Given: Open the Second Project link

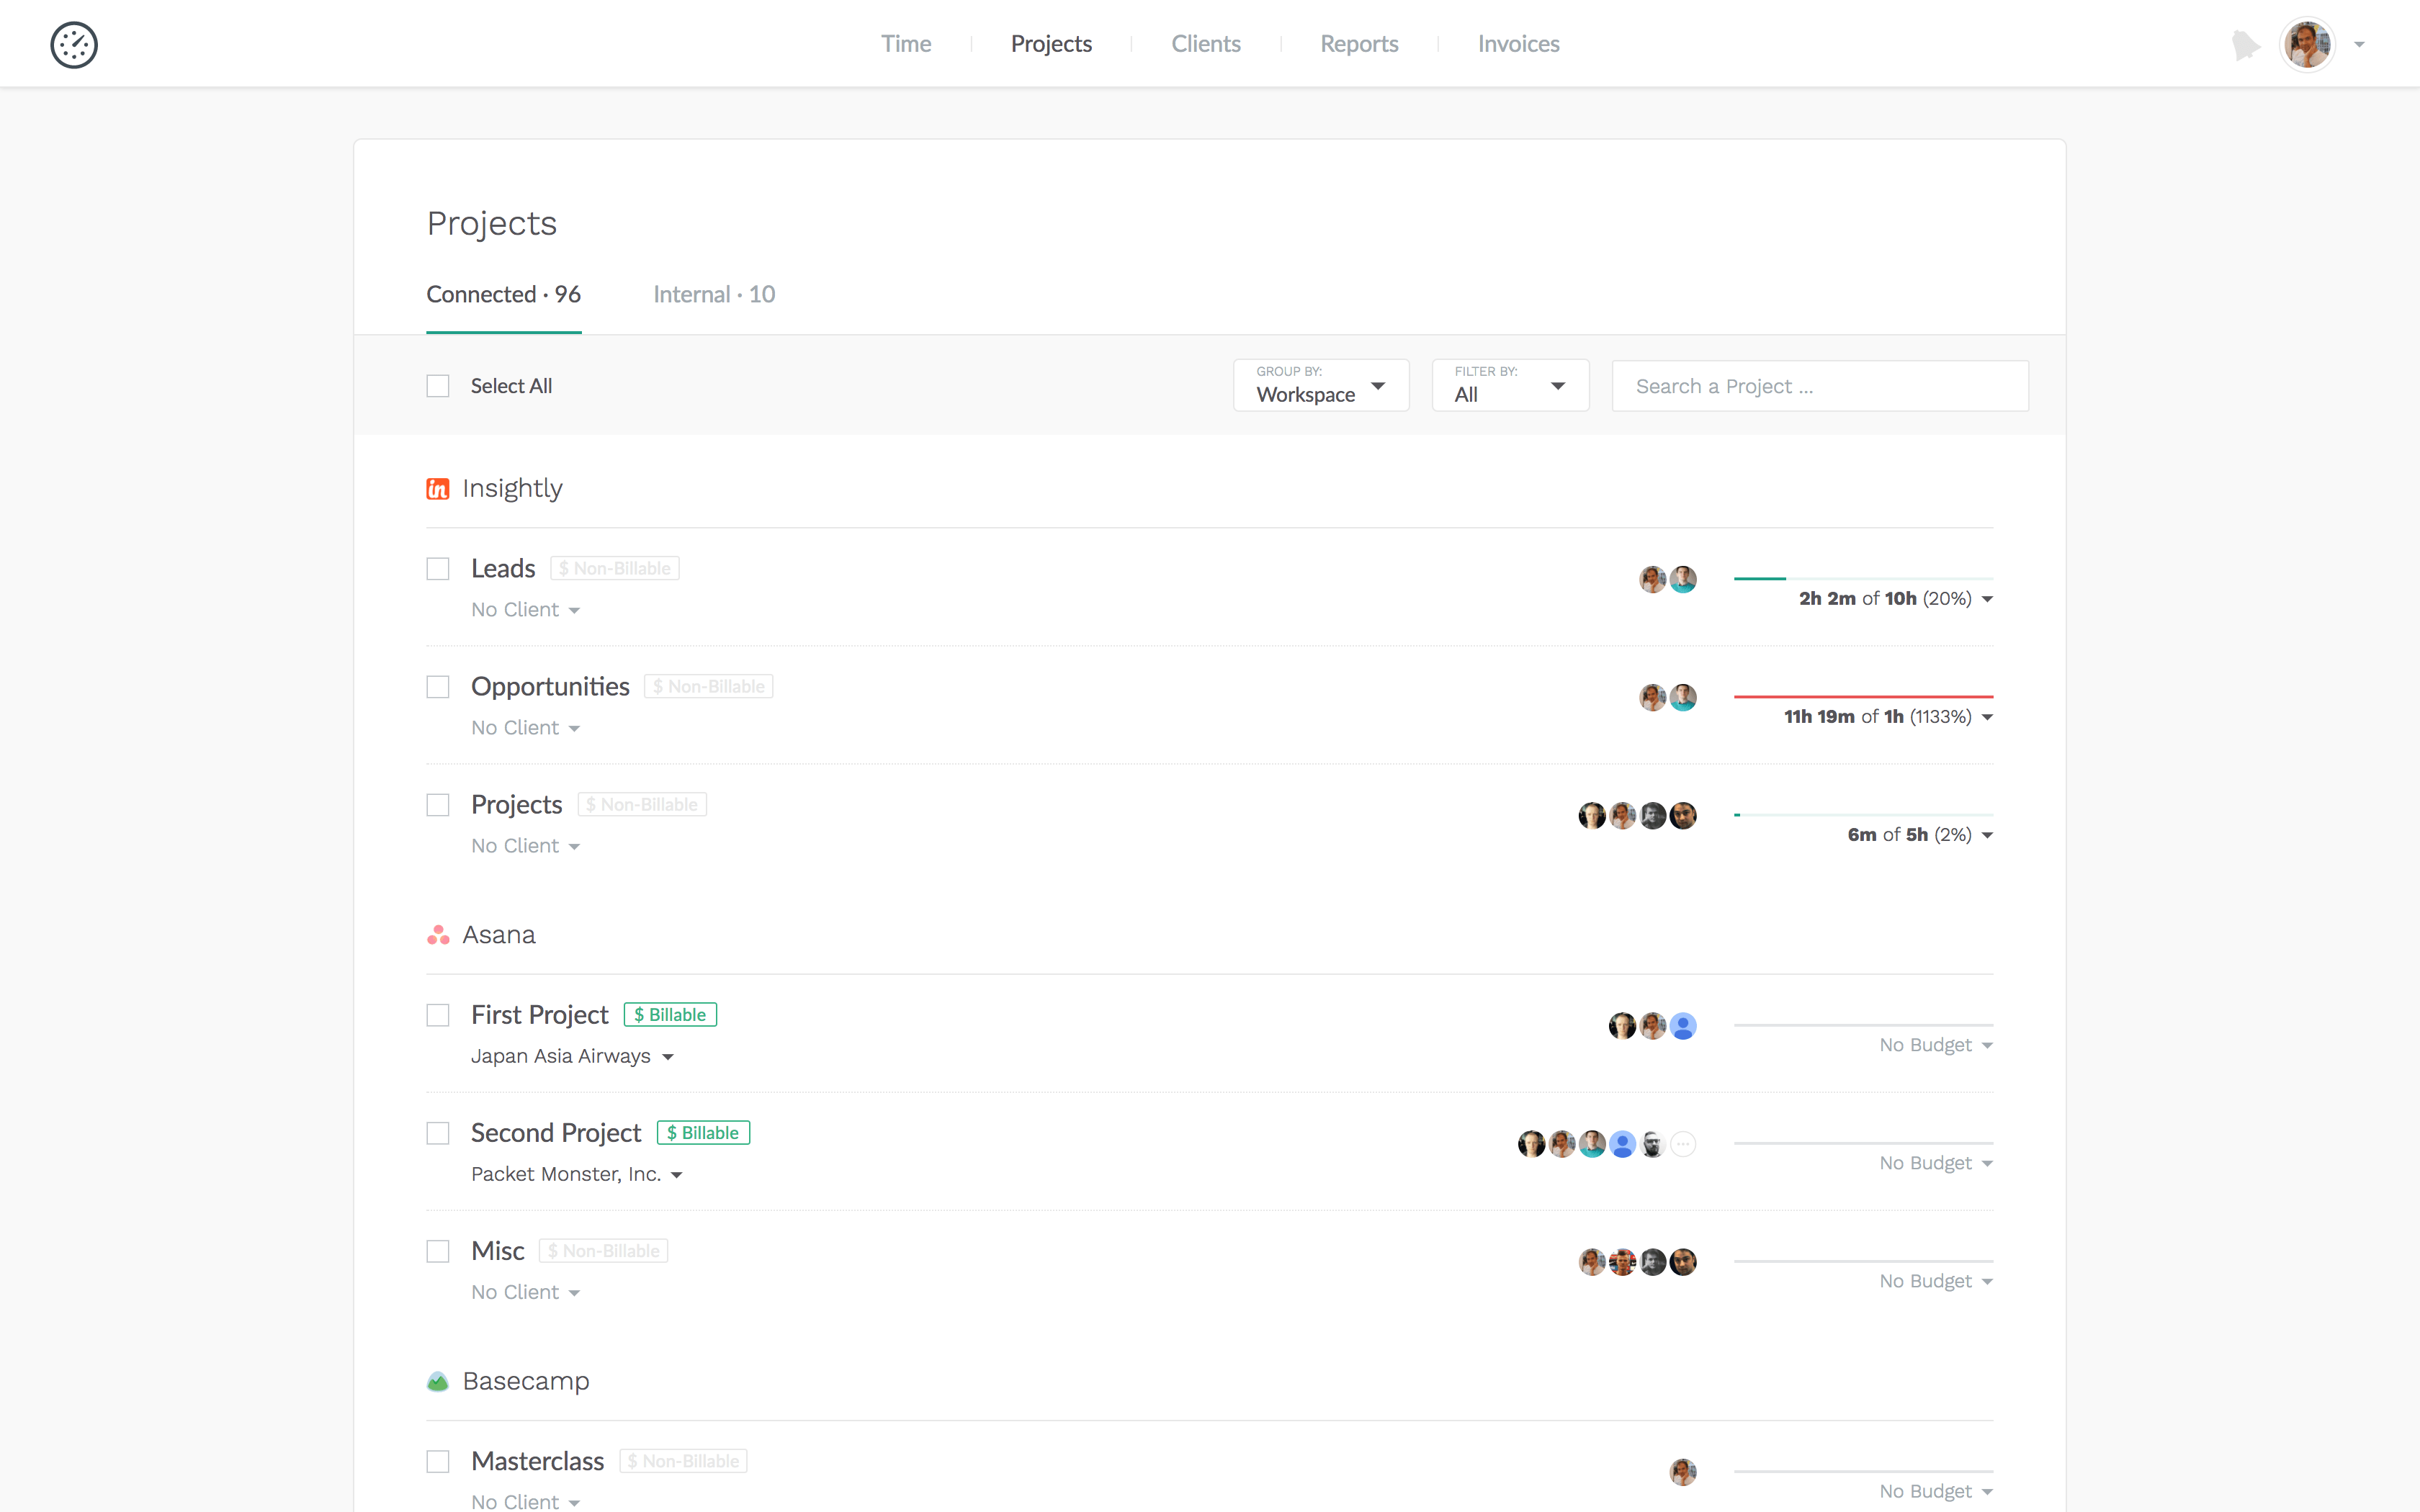Looking at the screenshot, I should (x=556, y=1132).
